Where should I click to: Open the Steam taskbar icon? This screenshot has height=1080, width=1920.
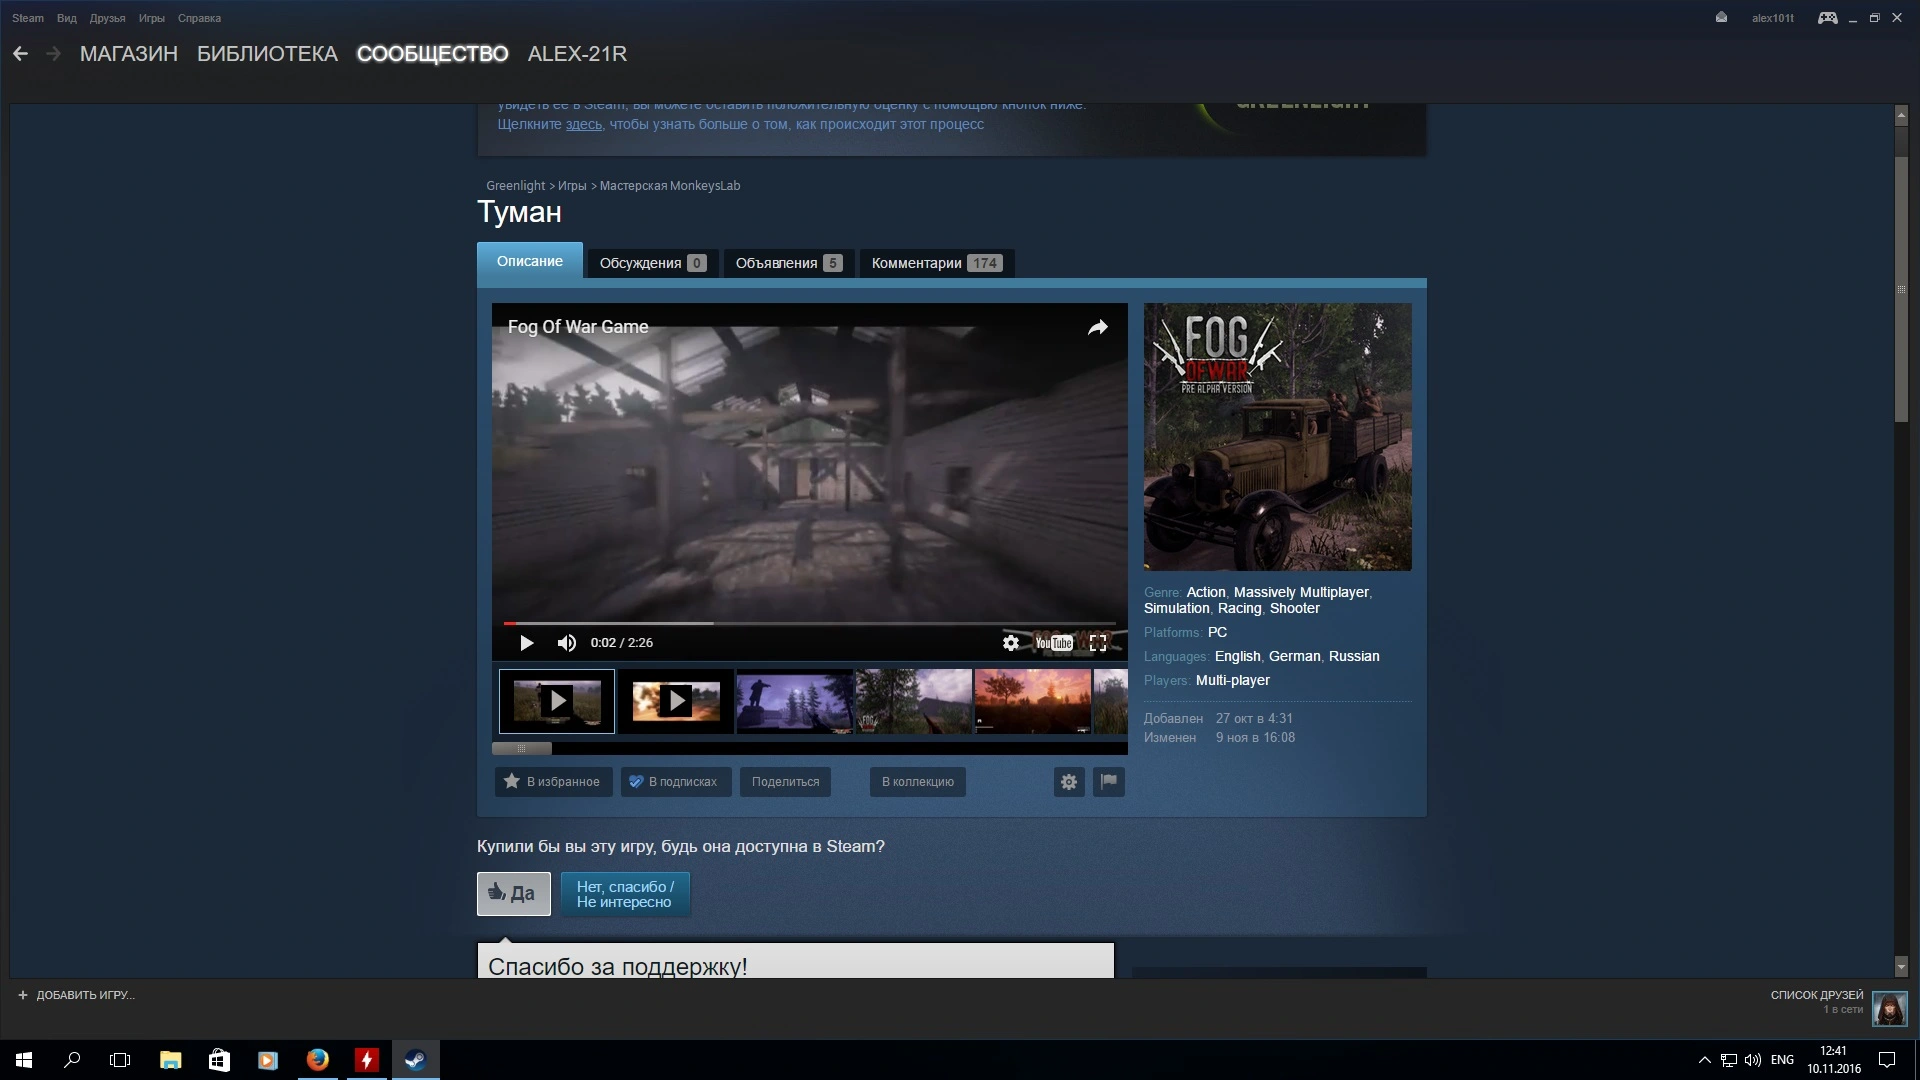[x=415, y=1060]
